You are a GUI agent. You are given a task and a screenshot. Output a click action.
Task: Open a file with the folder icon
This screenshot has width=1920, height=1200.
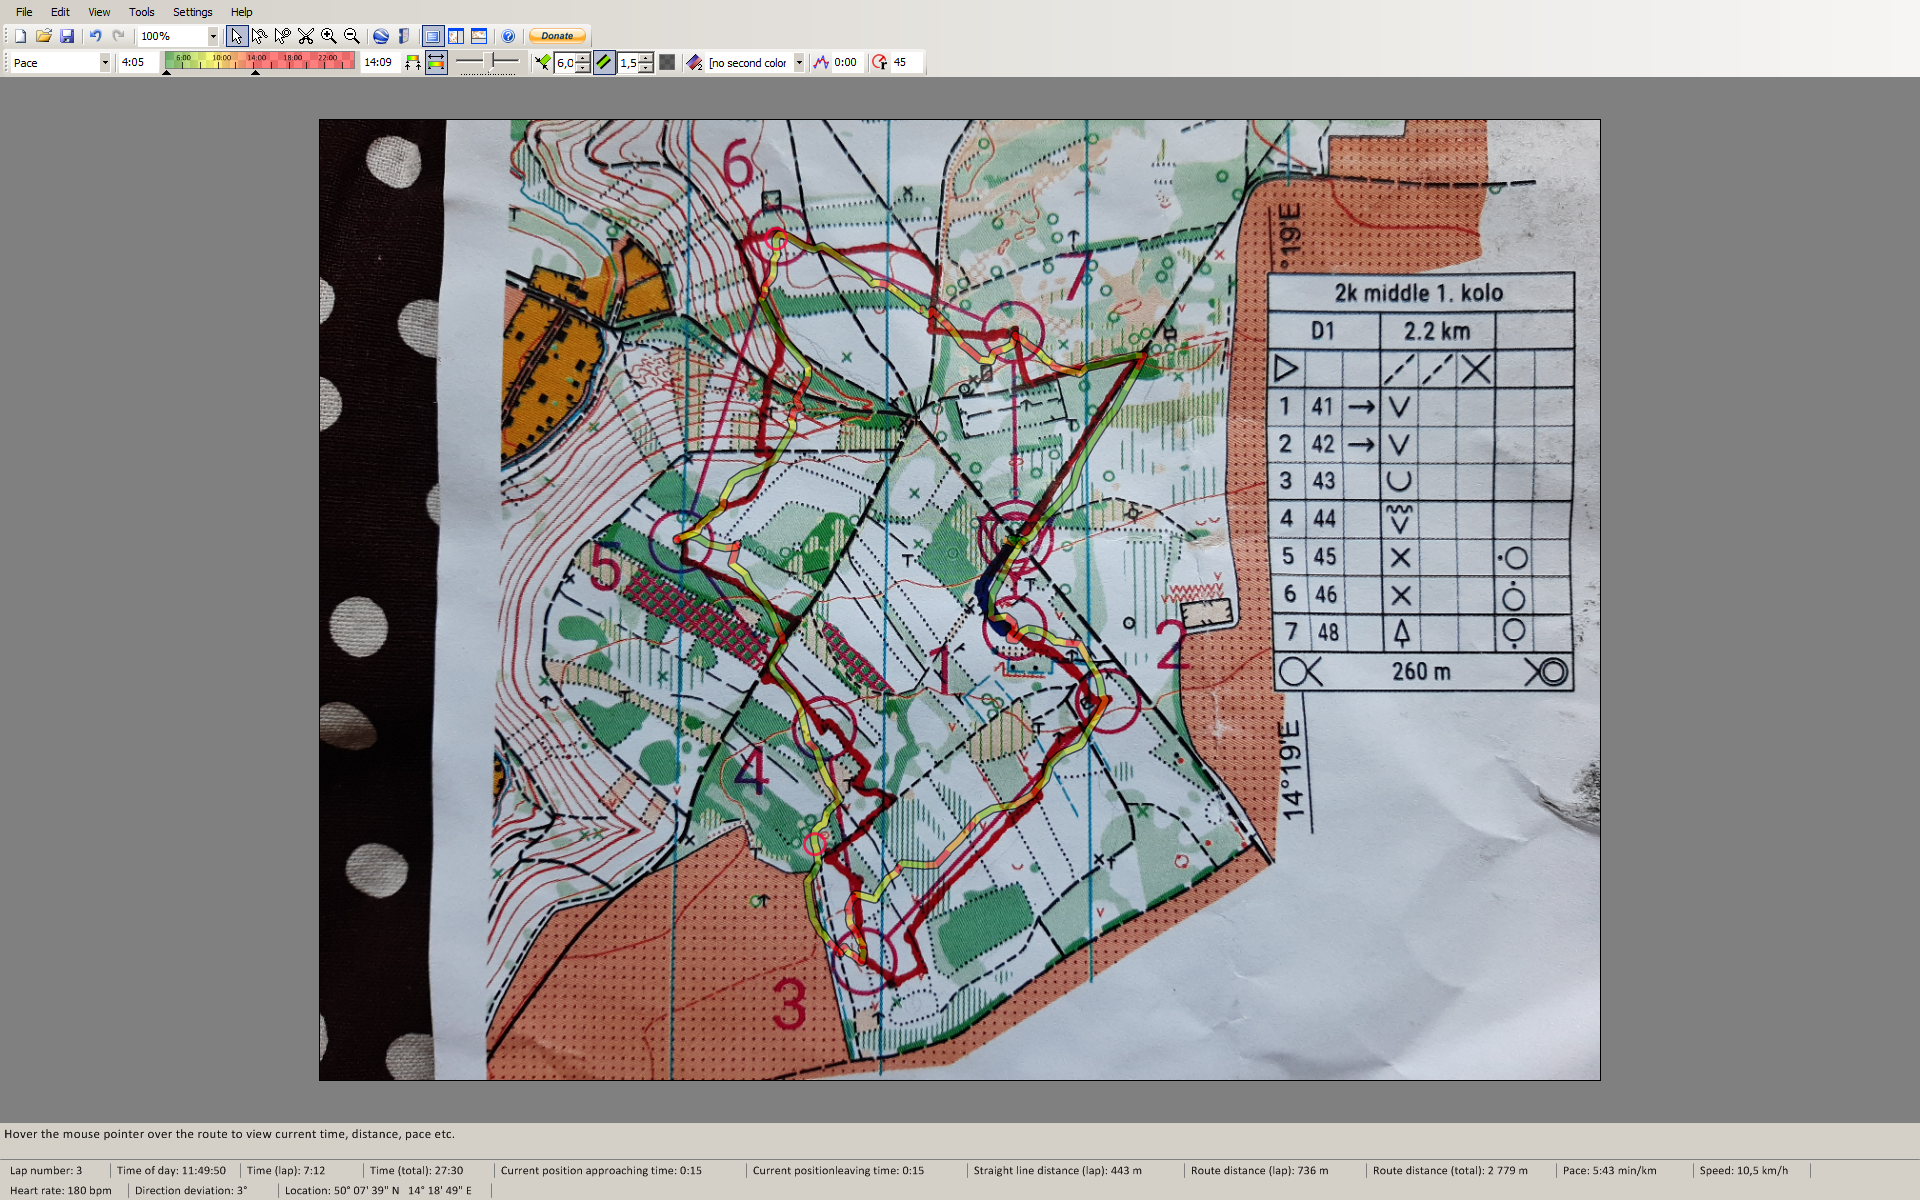pos(43,36)
